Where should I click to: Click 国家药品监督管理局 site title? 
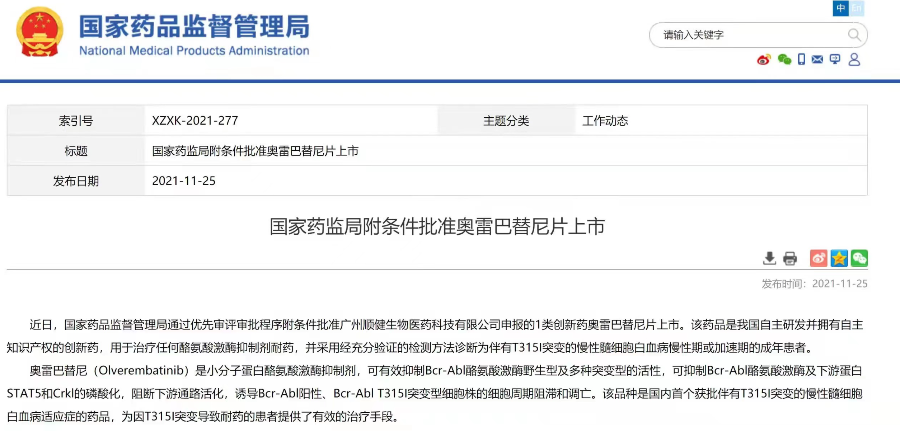click(x=194, y=26)
